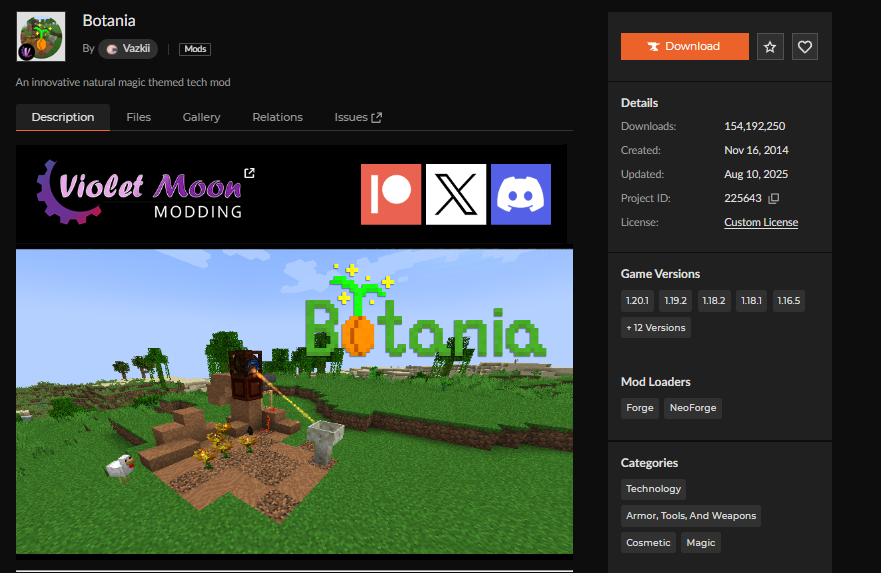The width and height of the screenshot is (881, 573).
Task: Select the Relations tab
Action: [277, 117]
